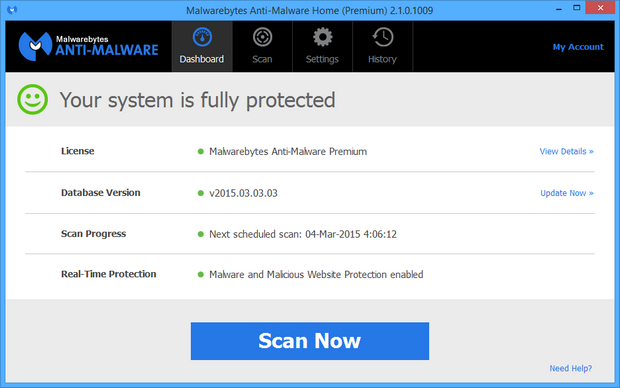Click green dot beside License status

click(x=200, y=151)
